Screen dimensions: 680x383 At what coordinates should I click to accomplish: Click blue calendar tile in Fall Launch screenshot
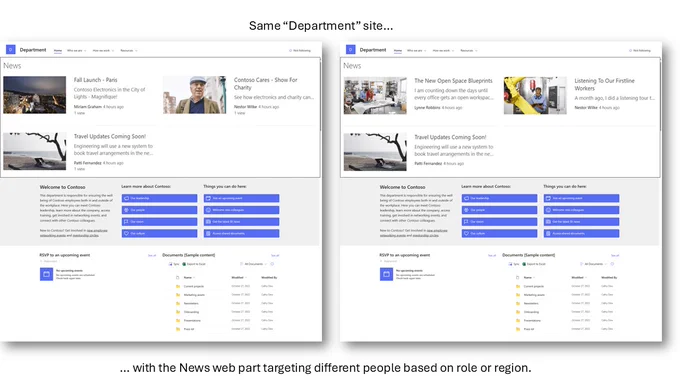click(x=46, y=274)
